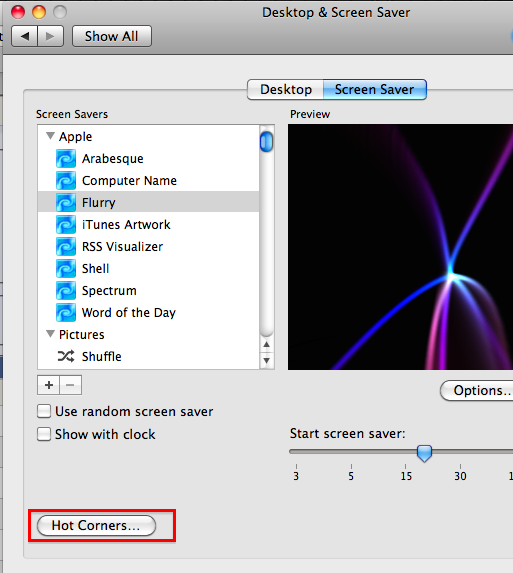513x573 pixels.
Task: Open Hot Corners settings
Action: (x=96, y=525)
